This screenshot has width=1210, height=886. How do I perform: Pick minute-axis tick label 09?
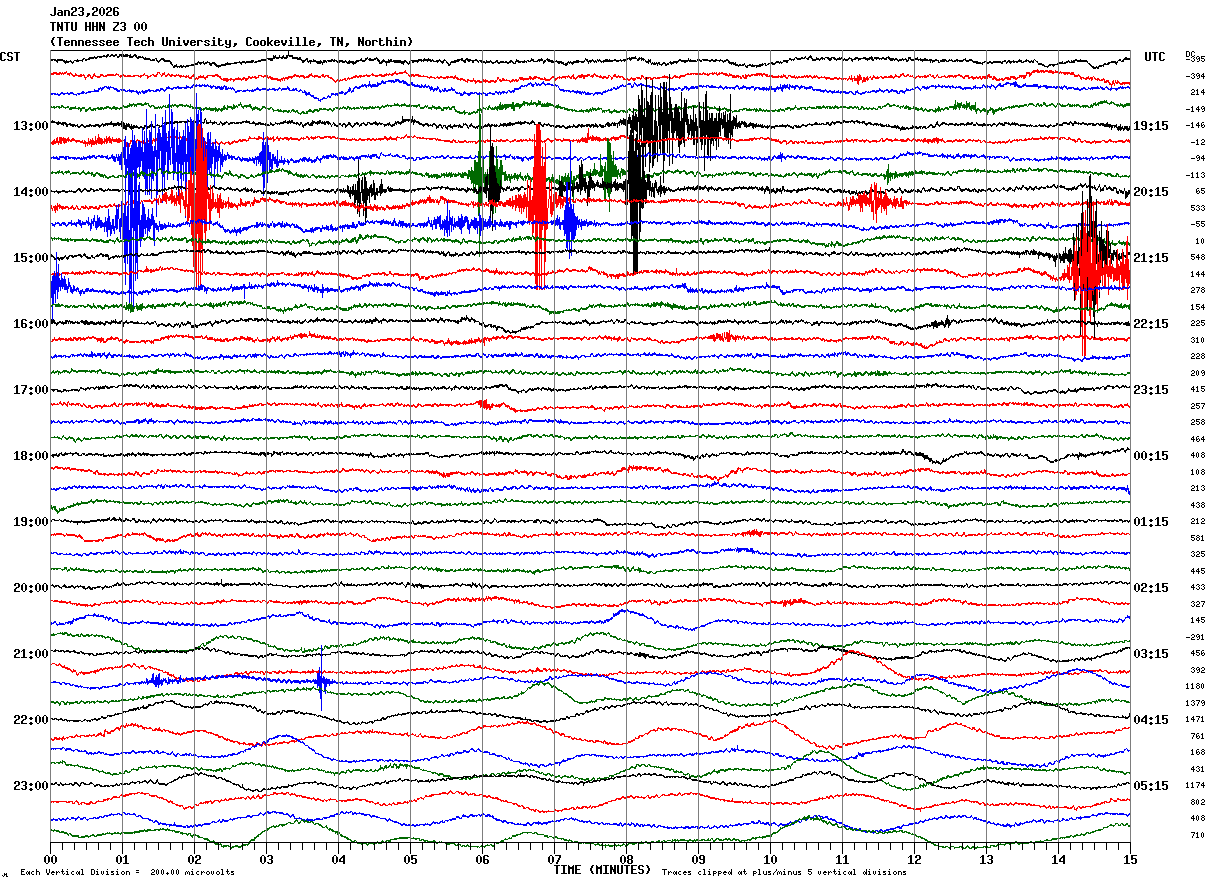[698, 859]
